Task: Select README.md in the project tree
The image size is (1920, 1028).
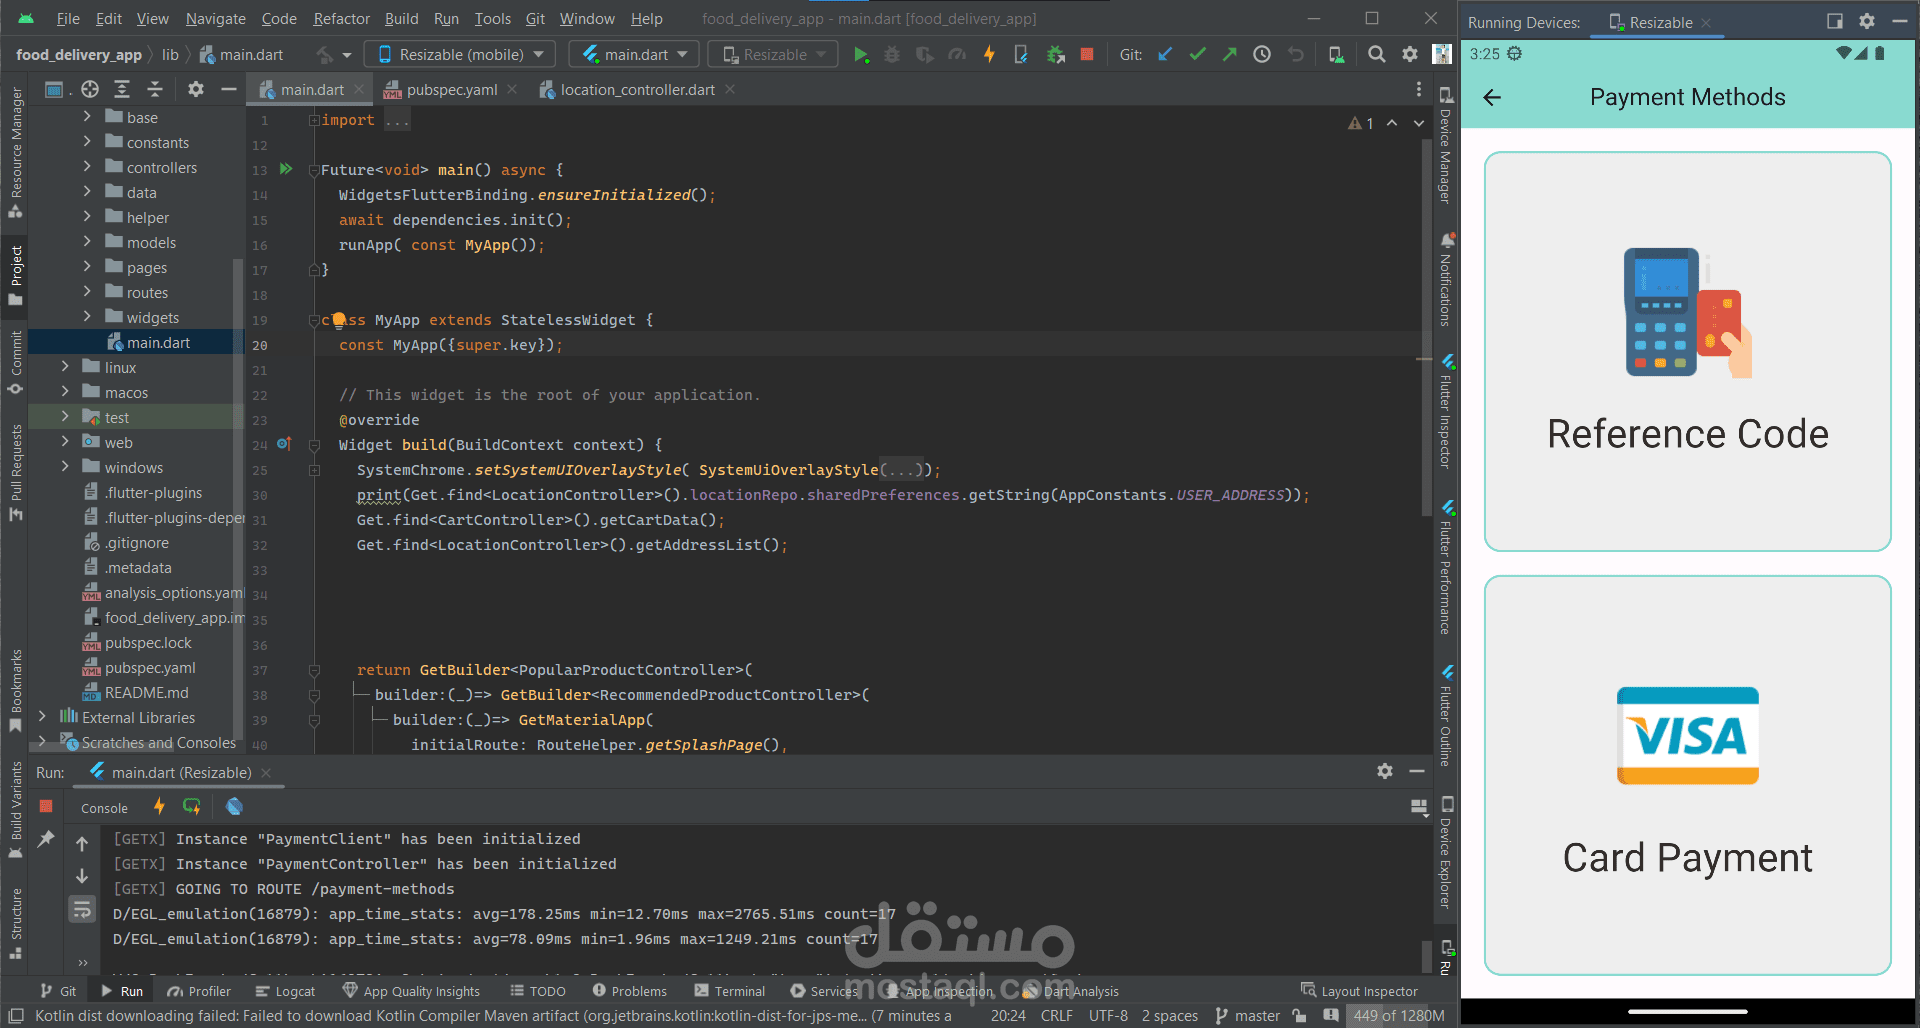Action: coord(146,693)
